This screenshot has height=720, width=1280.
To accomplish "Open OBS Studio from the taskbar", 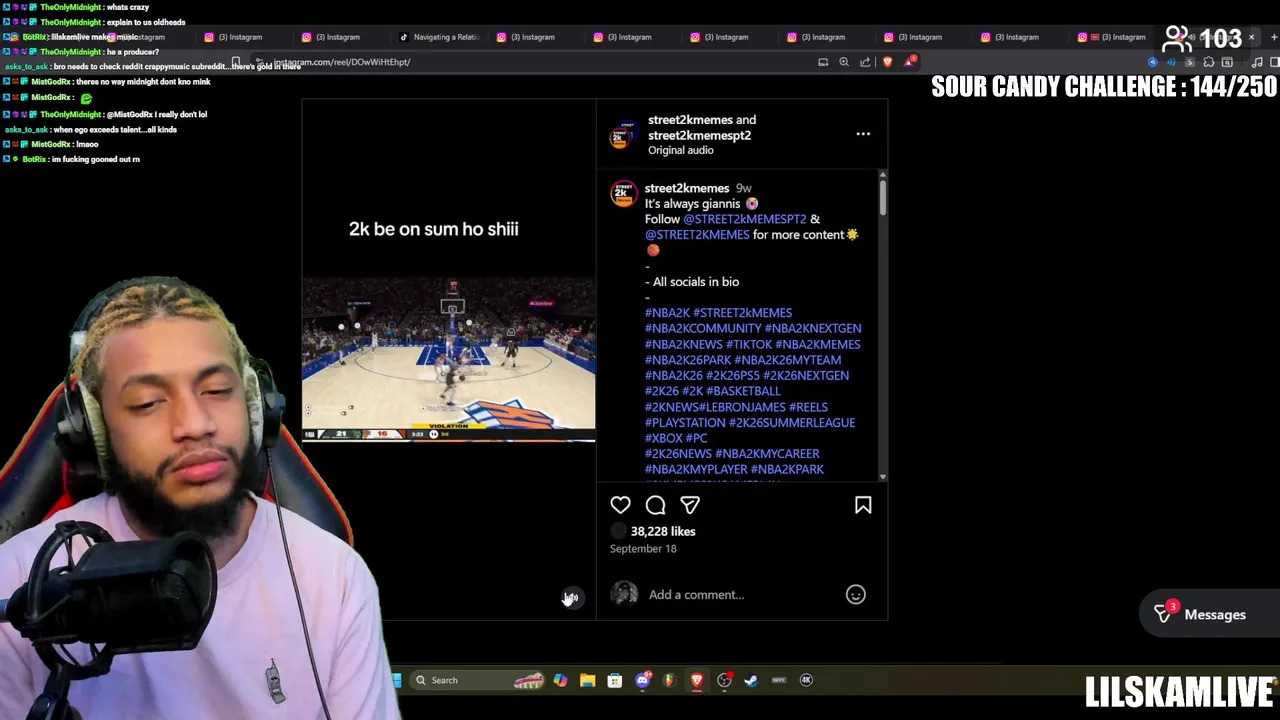I will coord(724,680).
